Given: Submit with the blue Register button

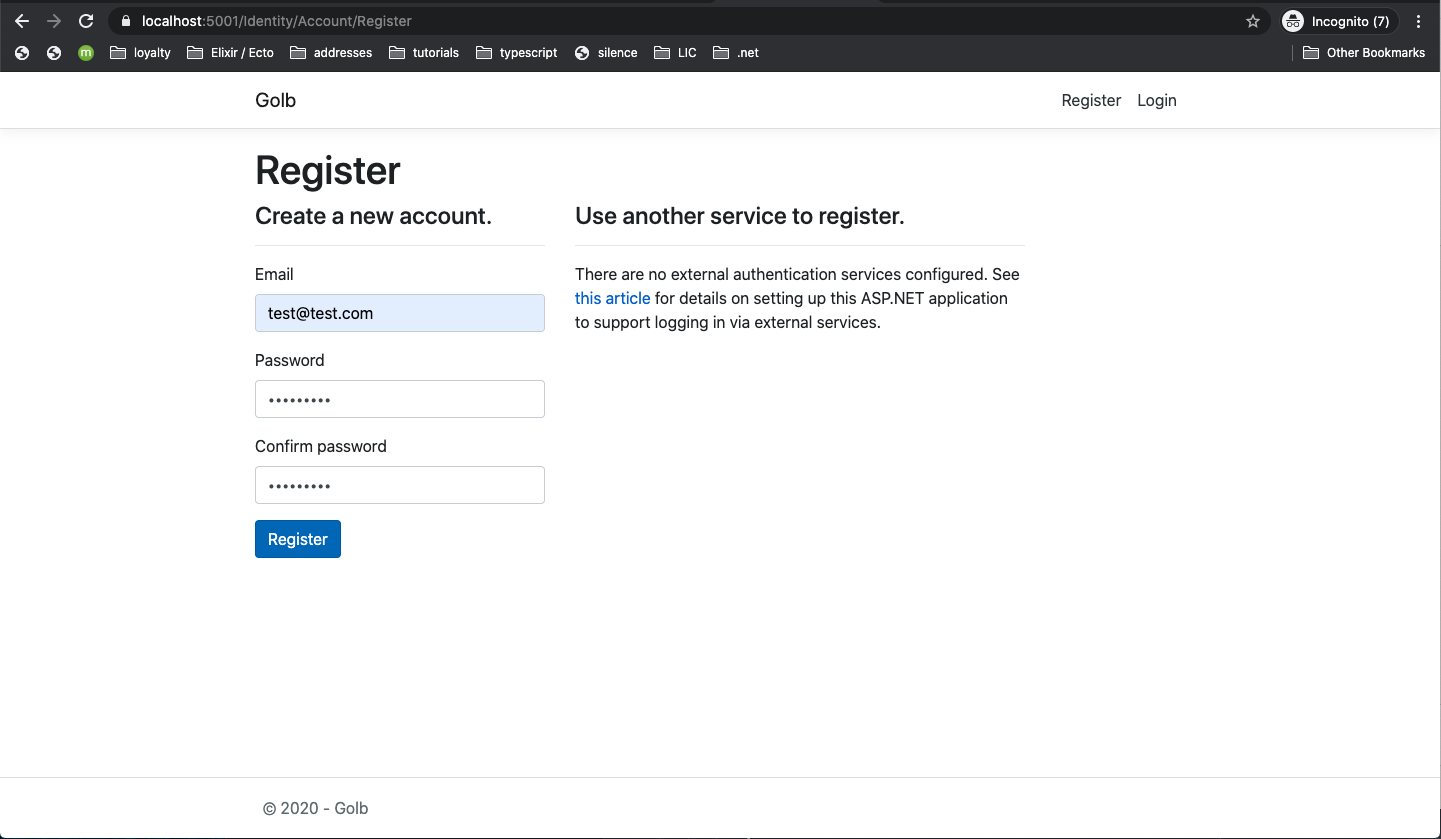Looking at the screenshot, I should pos(298,539).
